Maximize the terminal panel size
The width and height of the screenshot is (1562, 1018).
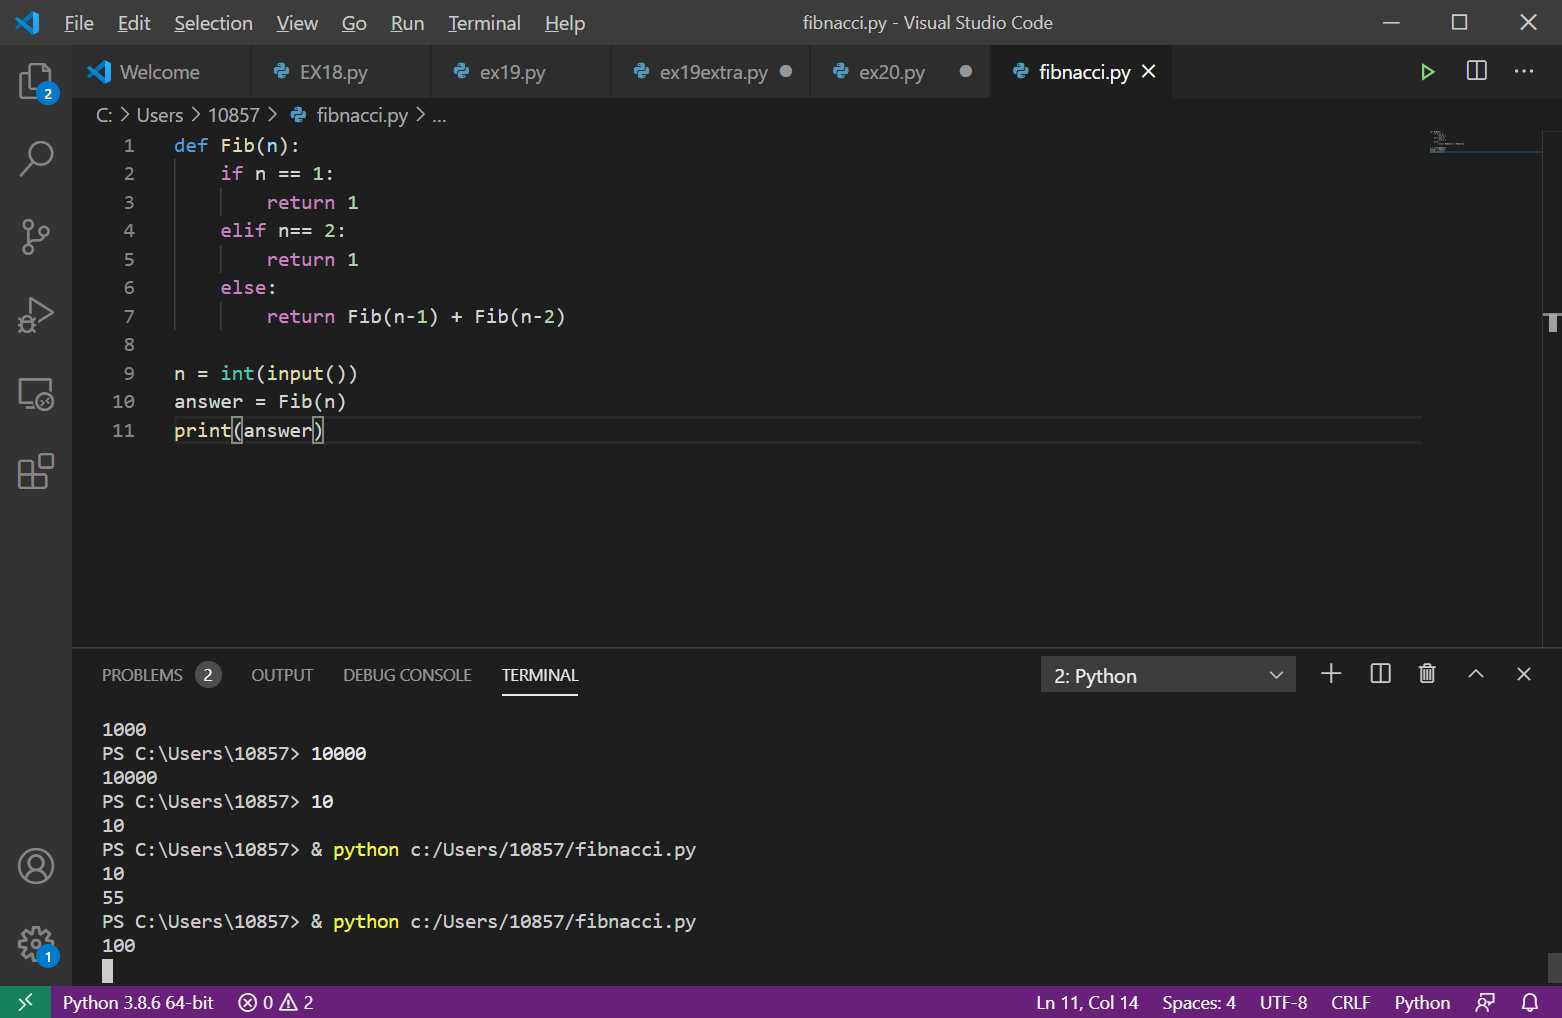(x=1476, y=674)
